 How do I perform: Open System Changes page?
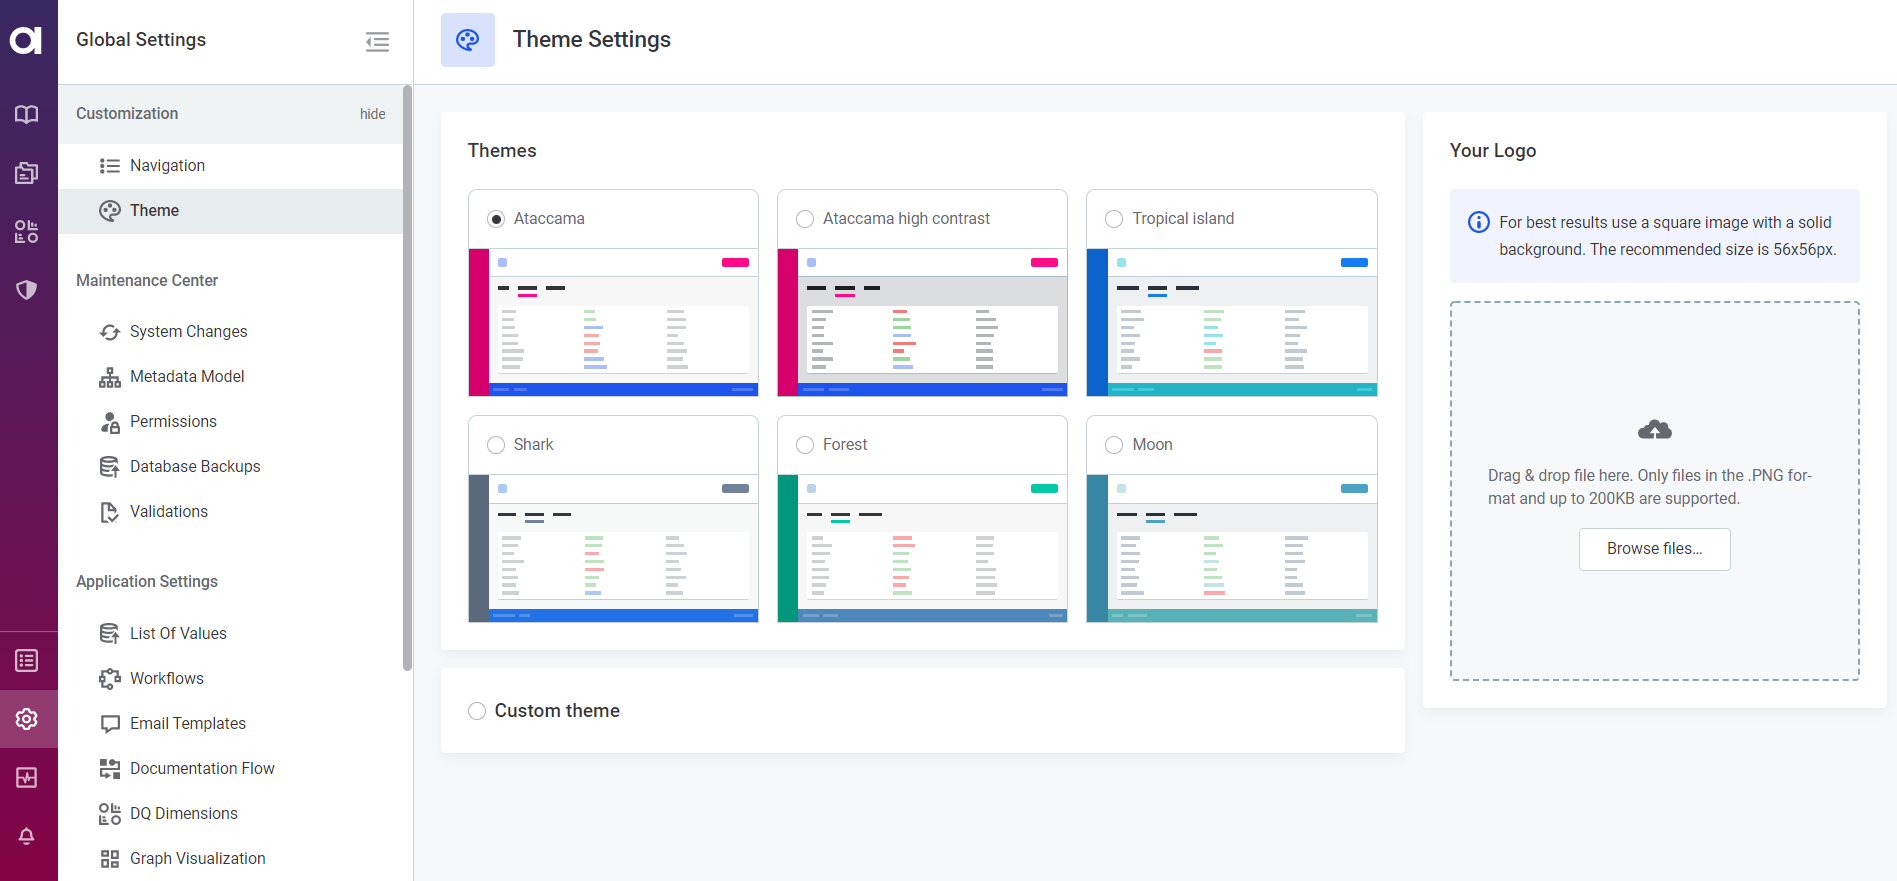pos(188,332)
